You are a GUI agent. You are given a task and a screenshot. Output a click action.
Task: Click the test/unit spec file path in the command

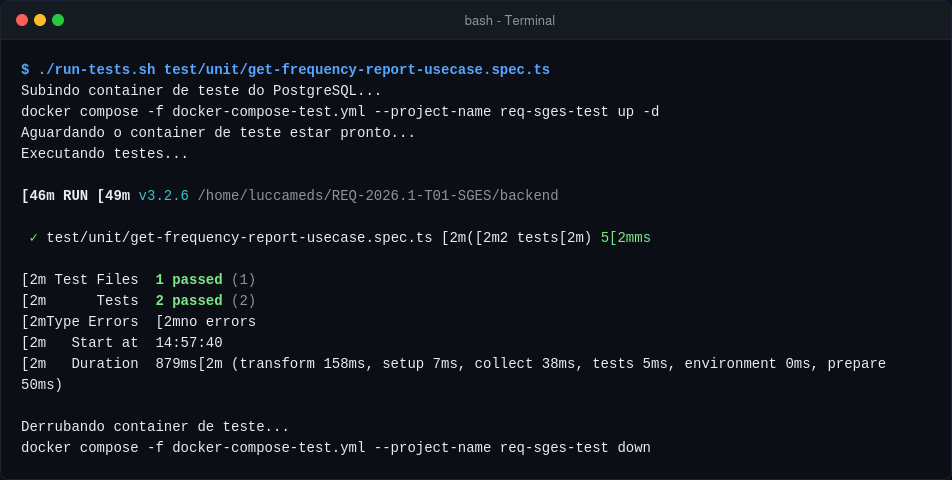(357, 70)
